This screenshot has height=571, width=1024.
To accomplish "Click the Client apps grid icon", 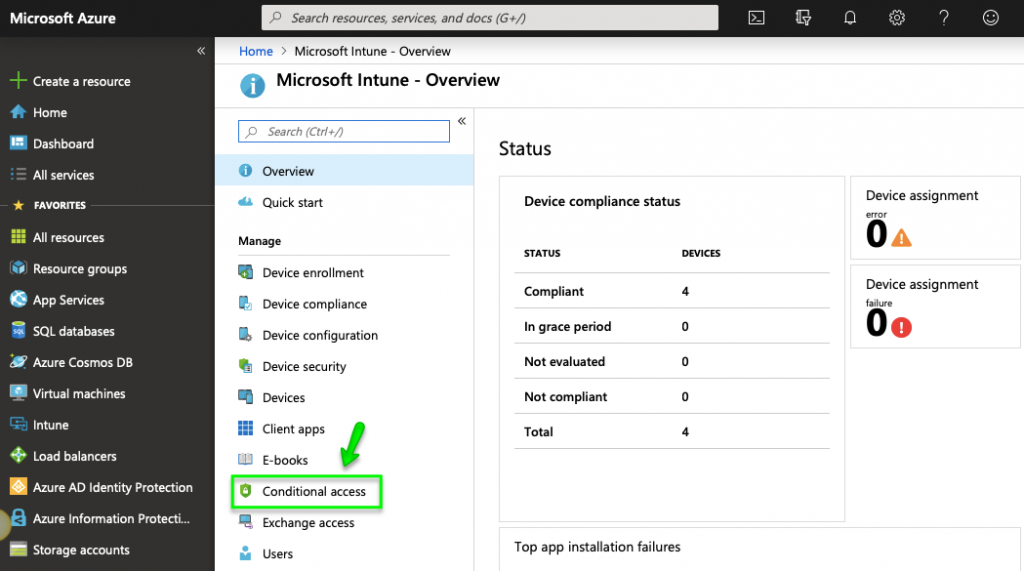I will tap(246, 428).
